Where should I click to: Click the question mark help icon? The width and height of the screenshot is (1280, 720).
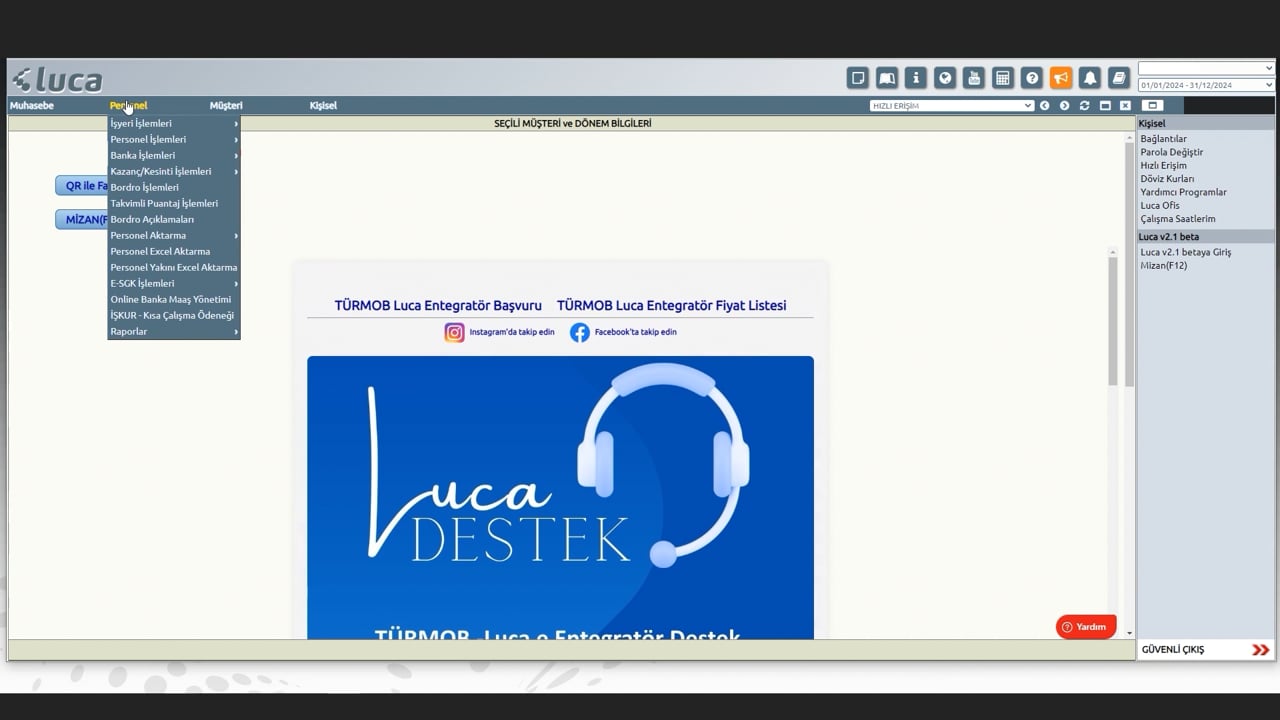(x=1032, y=78)
